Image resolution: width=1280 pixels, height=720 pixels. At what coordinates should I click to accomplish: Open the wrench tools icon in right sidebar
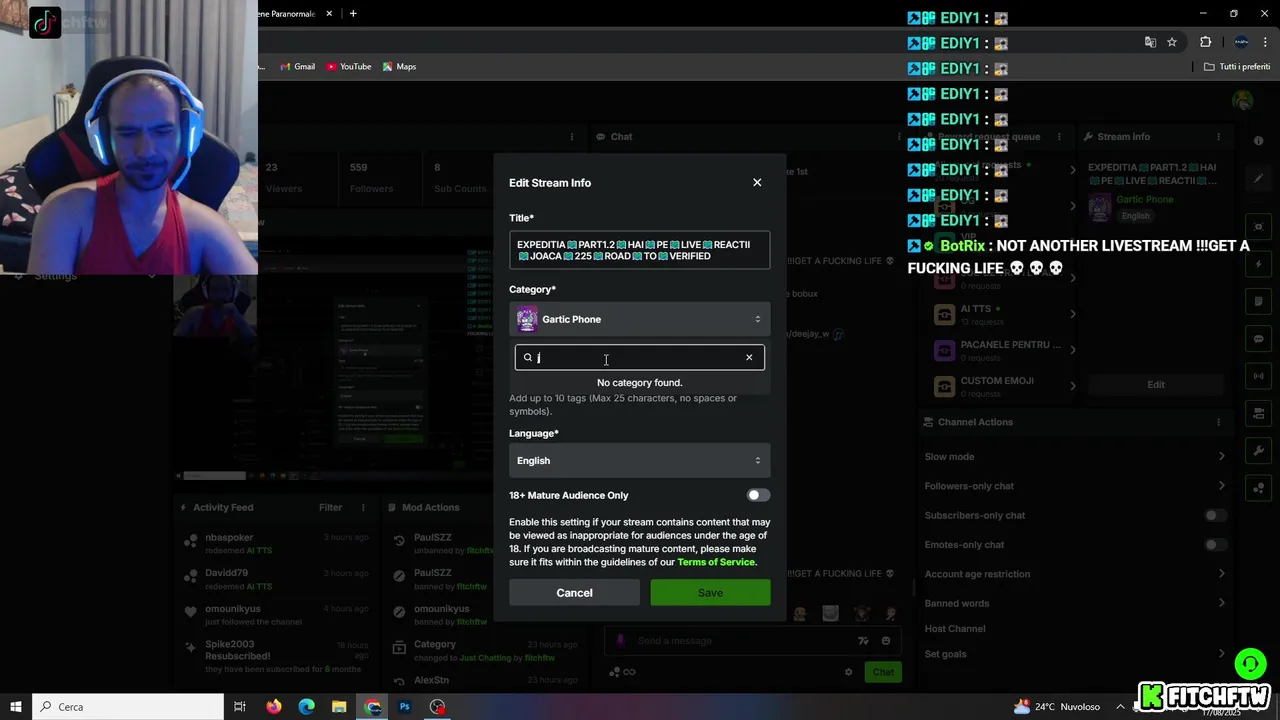click(1259, 451)
